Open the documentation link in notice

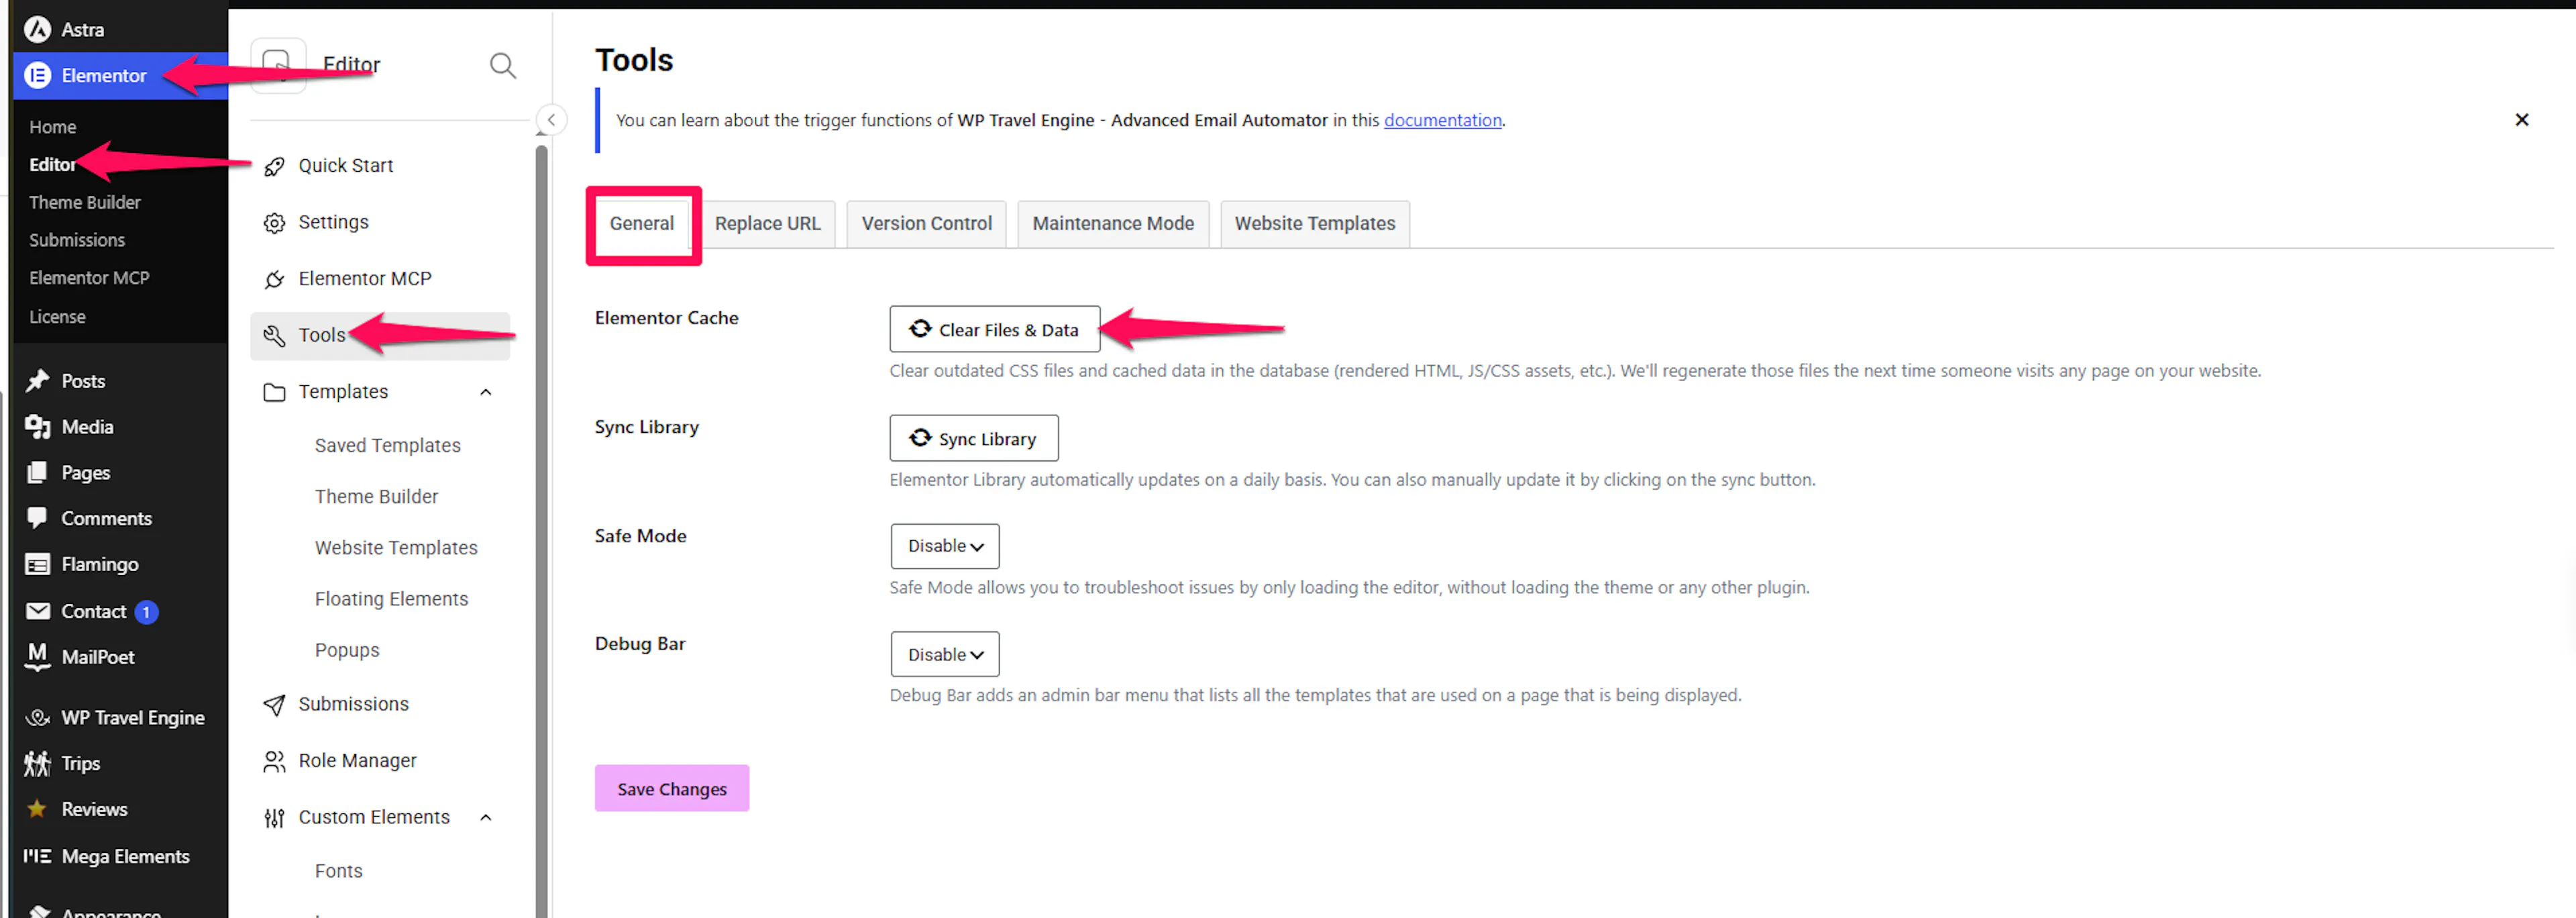1442,120
